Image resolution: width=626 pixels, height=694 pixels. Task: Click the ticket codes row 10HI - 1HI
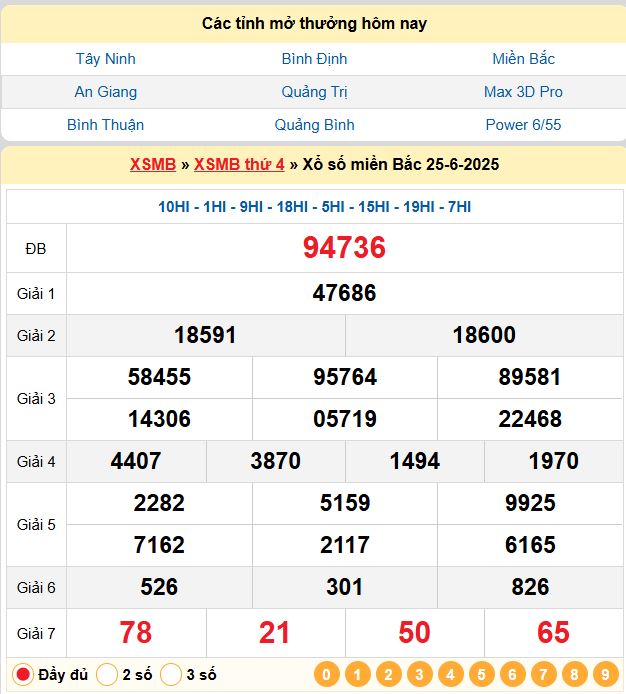coord(314,207)
